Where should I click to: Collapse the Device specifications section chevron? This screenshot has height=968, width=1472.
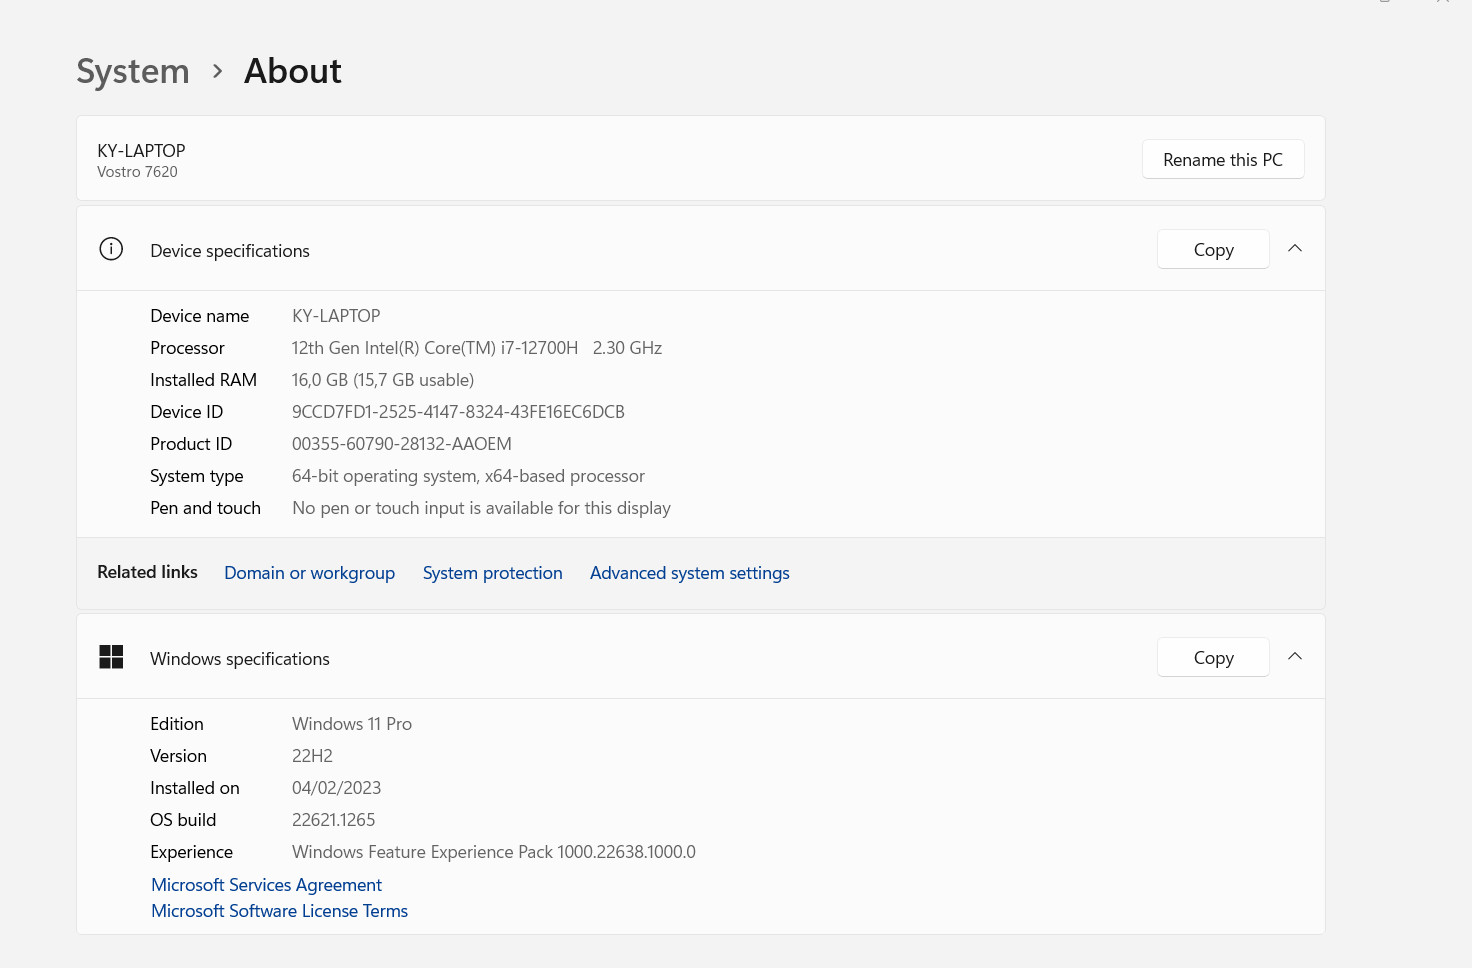click(x=1295, y=249)
